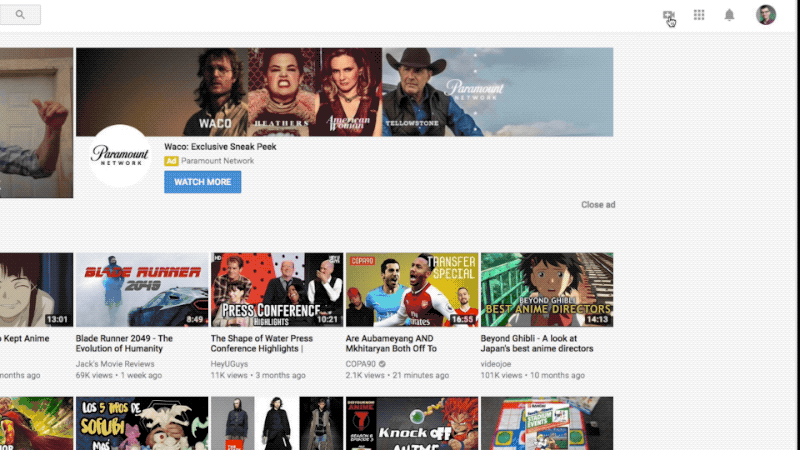Open the Waco: Exclusive Sneak Peek title
This screenshot has height=450, width=800.
pos(220,147)
